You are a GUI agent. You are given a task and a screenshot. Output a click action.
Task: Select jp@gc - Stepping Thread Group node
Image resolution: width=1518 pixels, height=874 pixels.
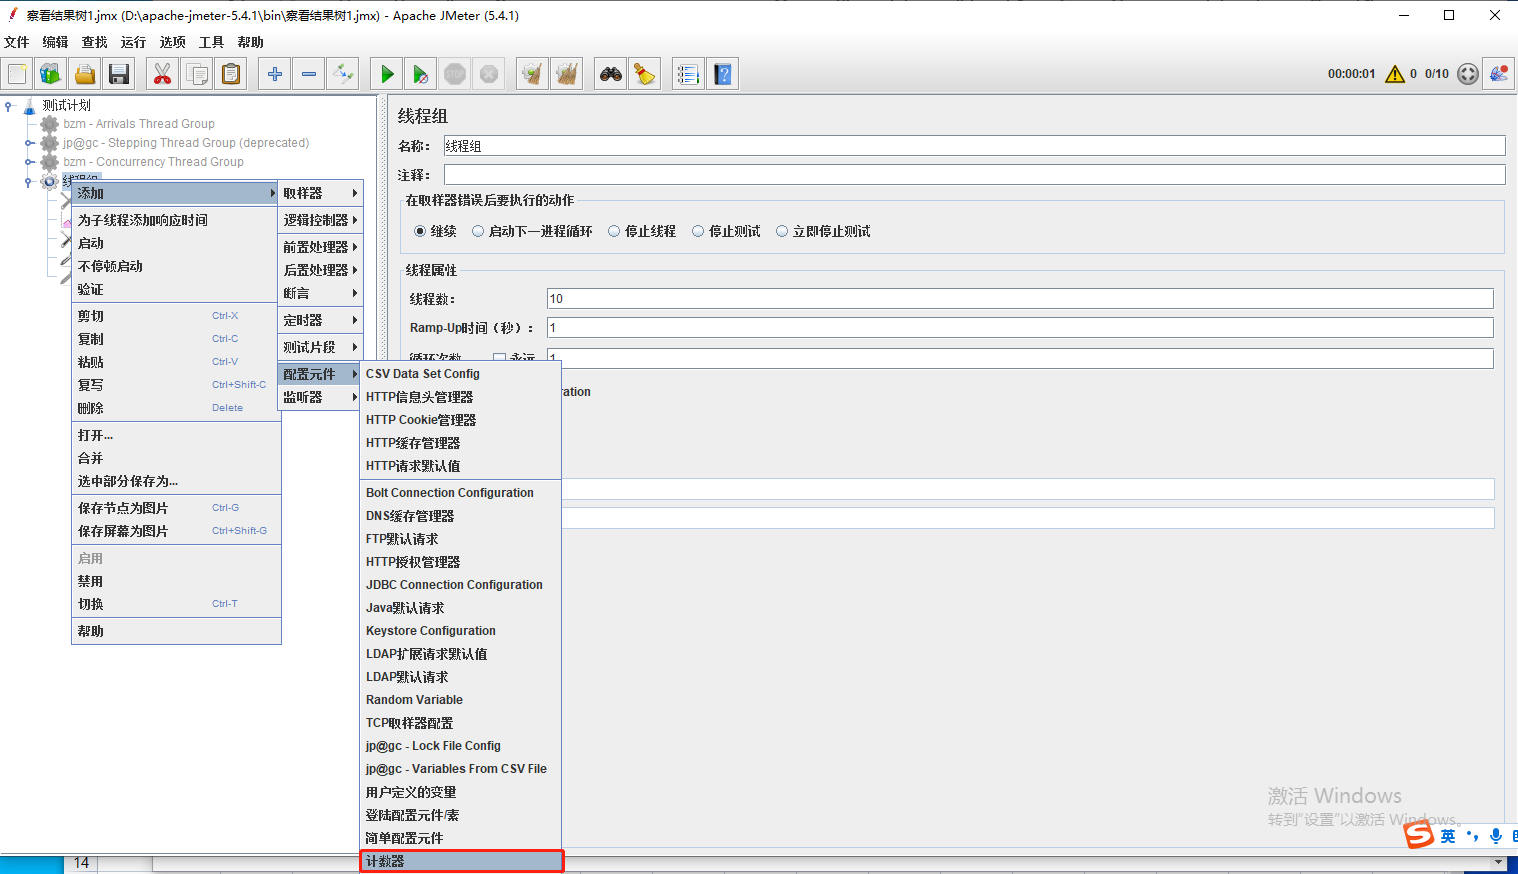click(185, 143)
